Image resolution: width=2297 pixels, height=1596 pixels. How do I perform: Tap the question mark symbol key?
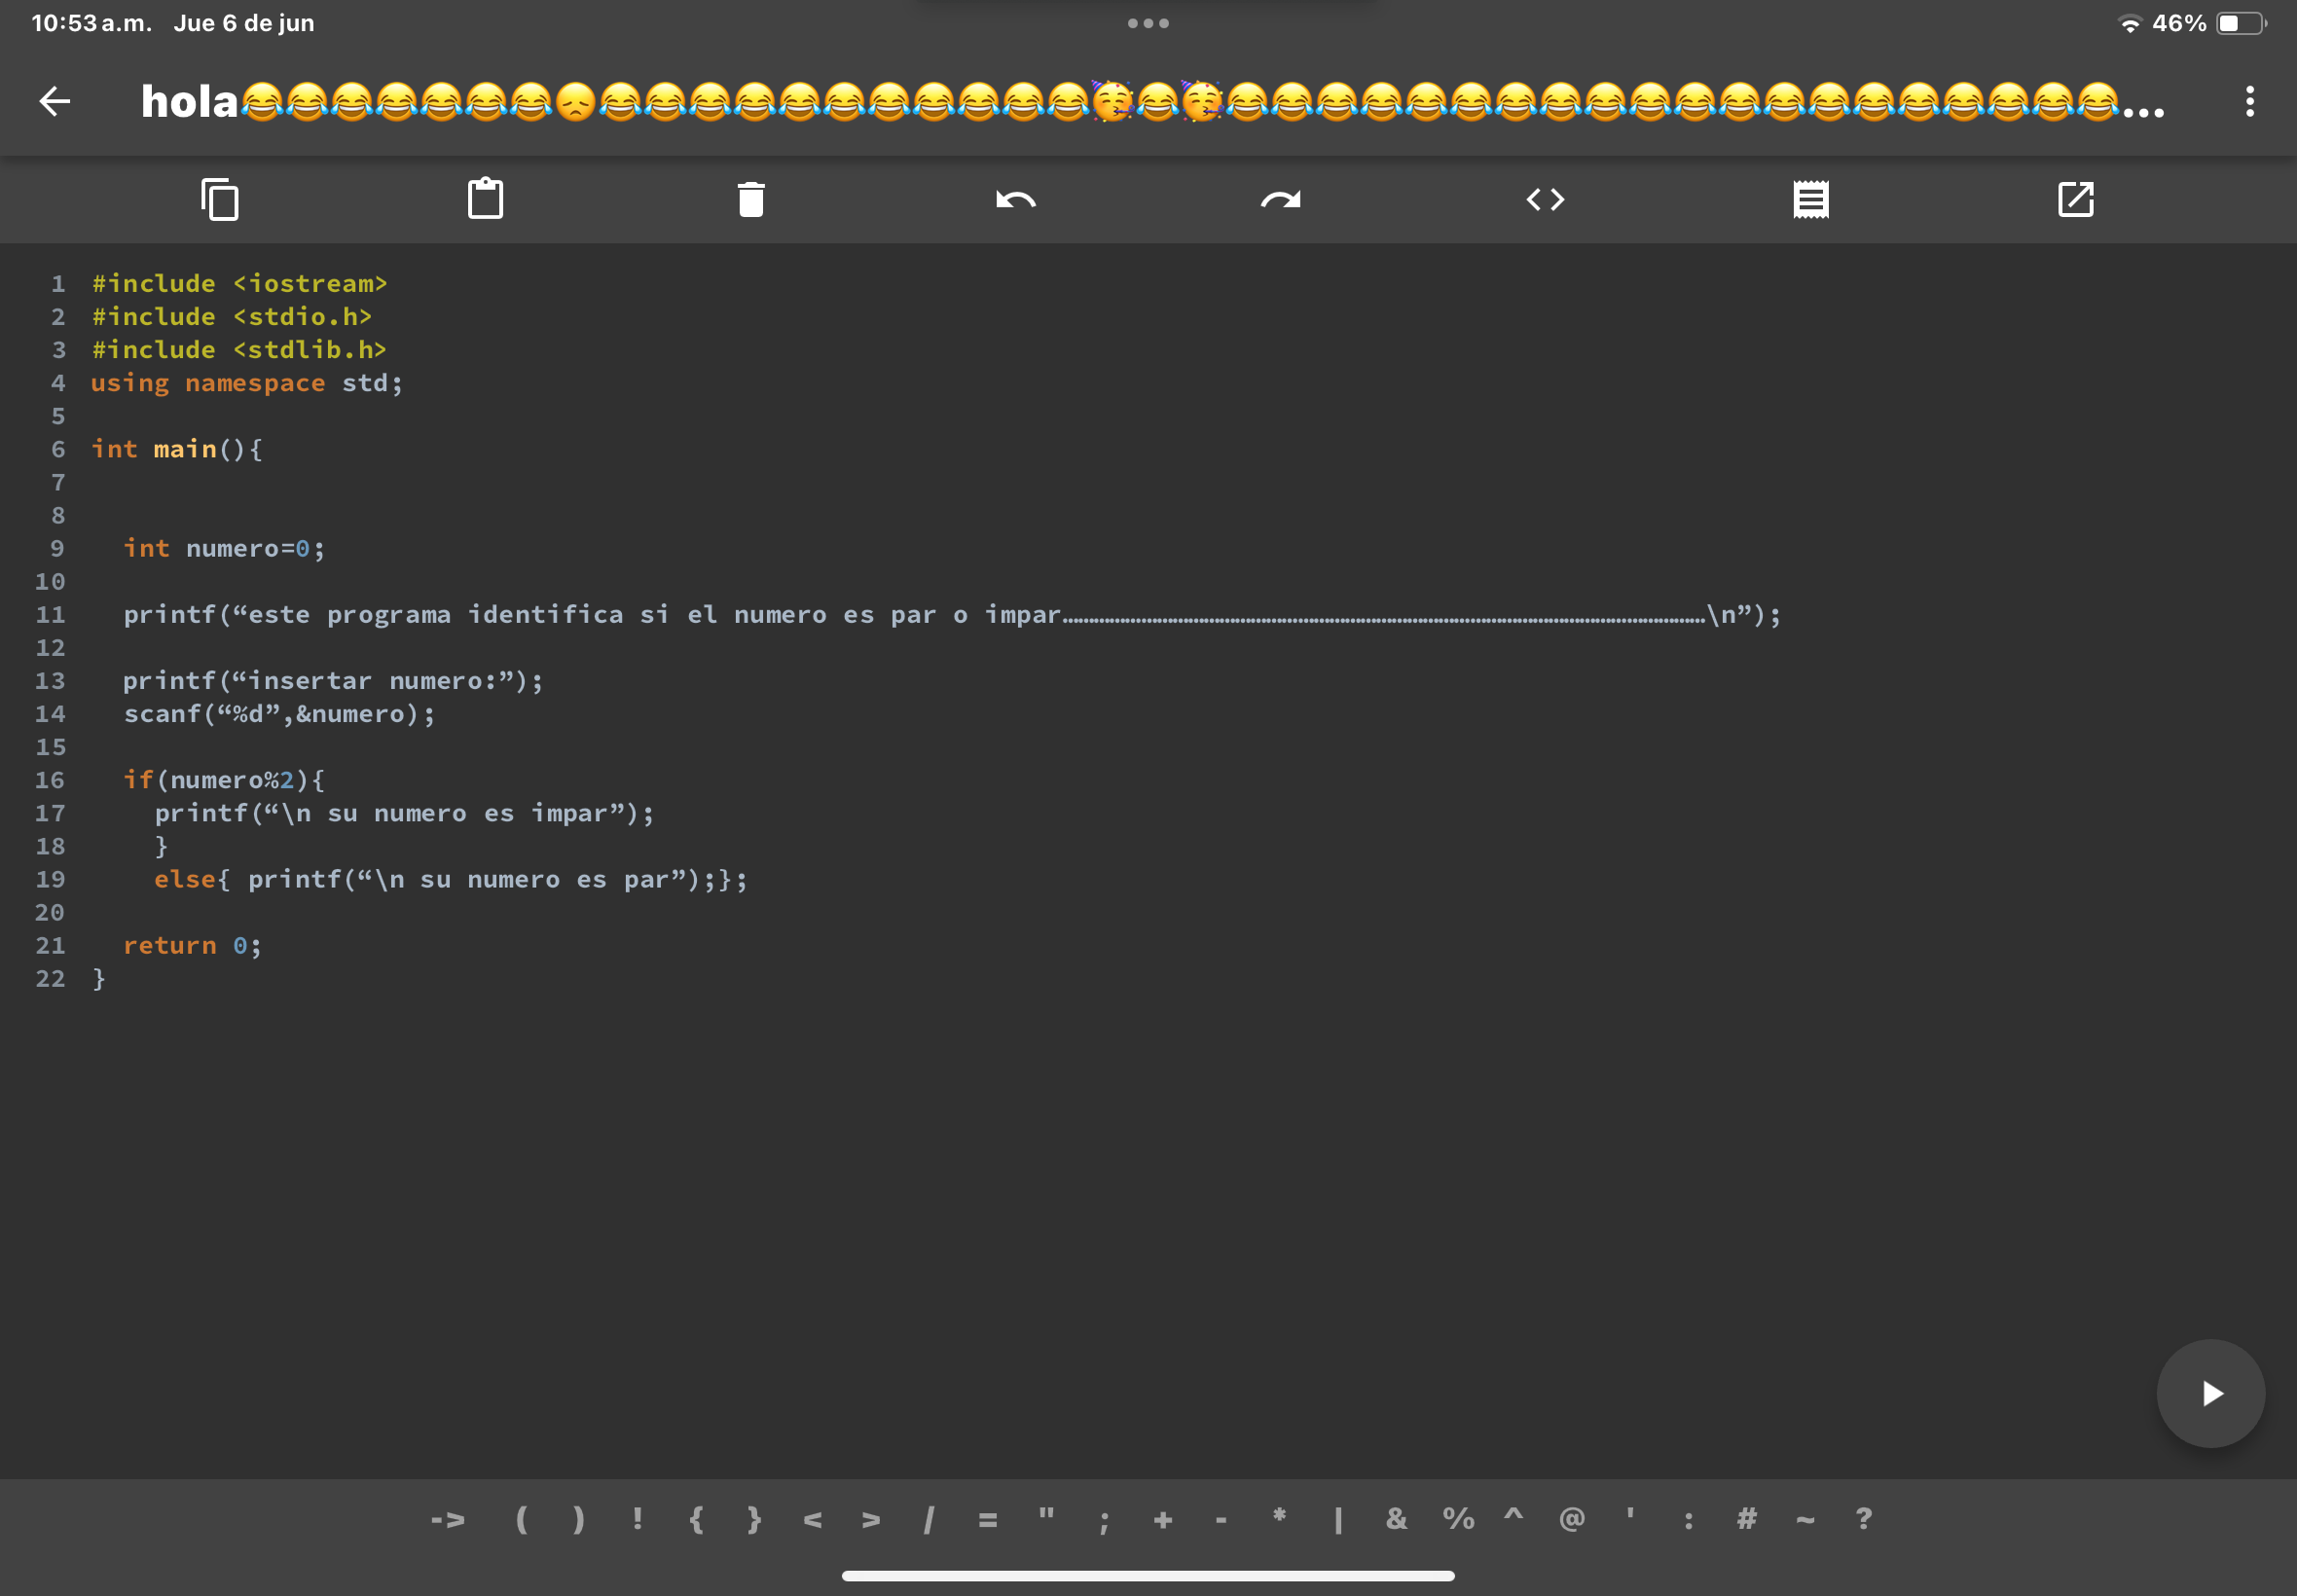pos(1863,1520)
